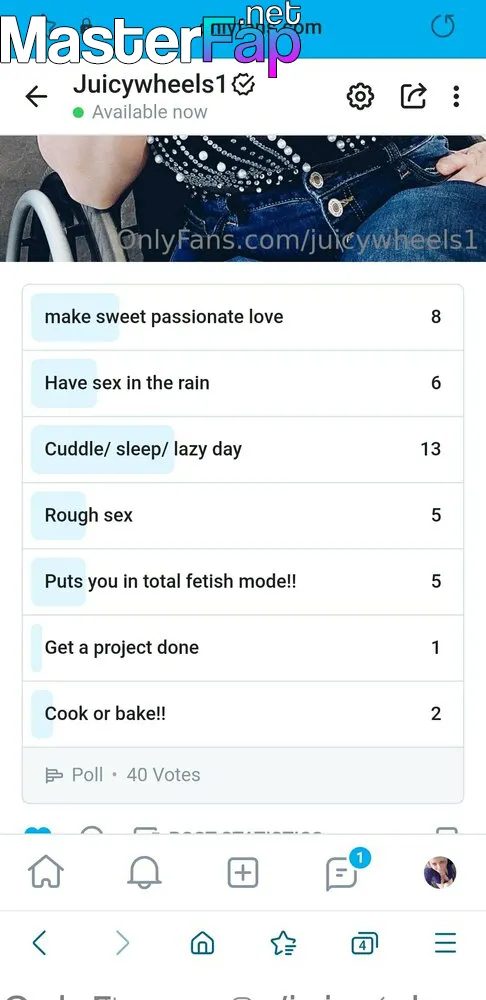Share the Juicywheels1 profile
The image size is (486, 1000).
413,96
